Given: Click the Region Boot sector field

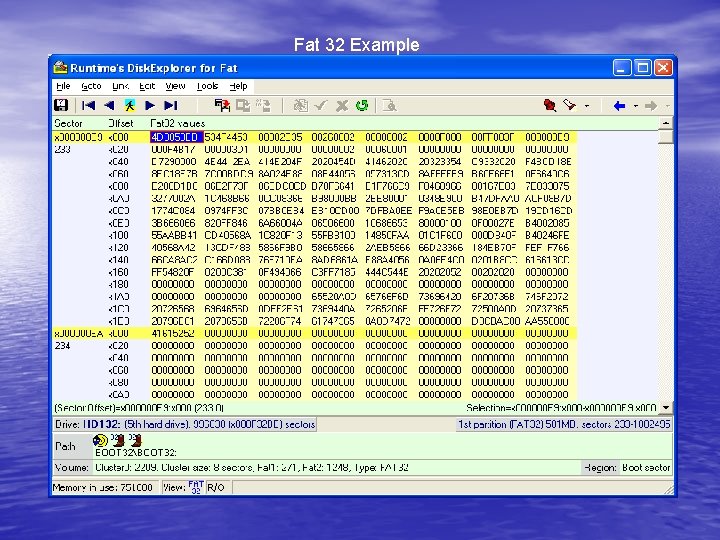Looking at the screenshot, I should tap(627, 467).
